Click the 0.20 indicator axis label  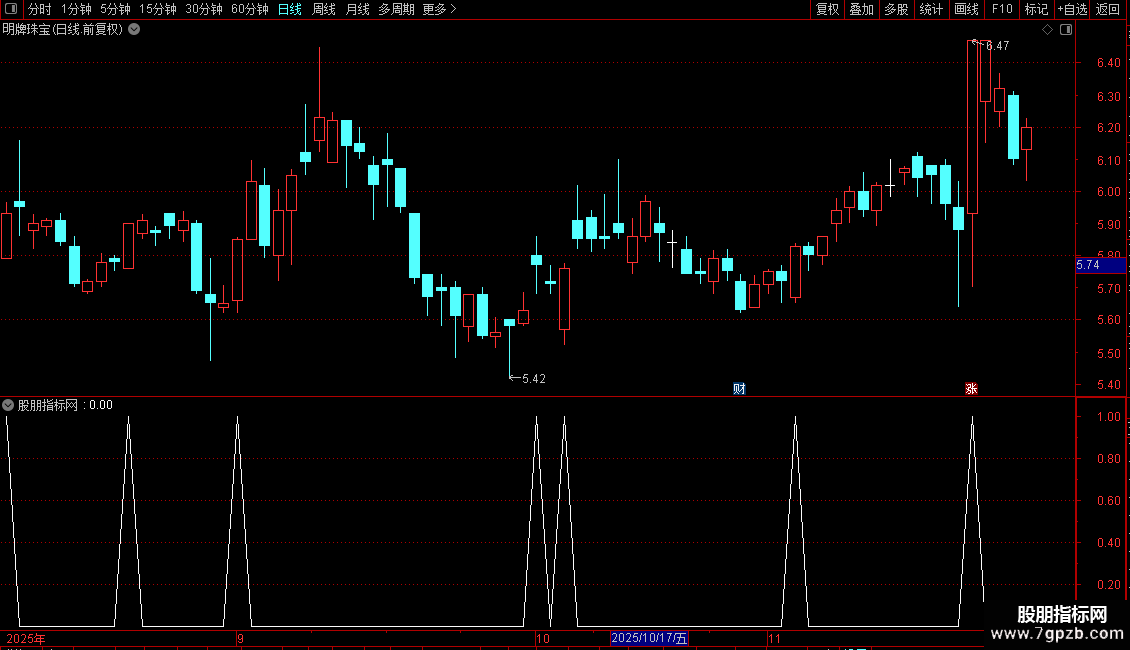pos(1108,584)
